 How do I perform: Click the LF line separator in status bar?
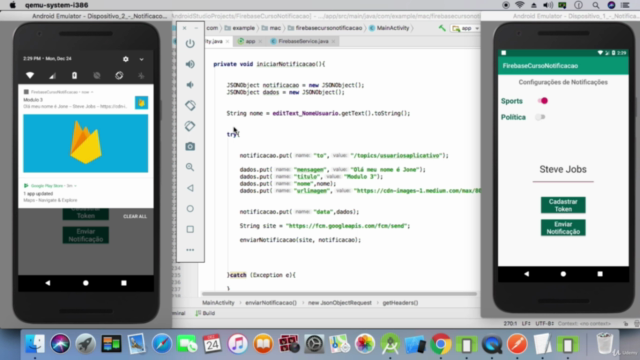525,323
